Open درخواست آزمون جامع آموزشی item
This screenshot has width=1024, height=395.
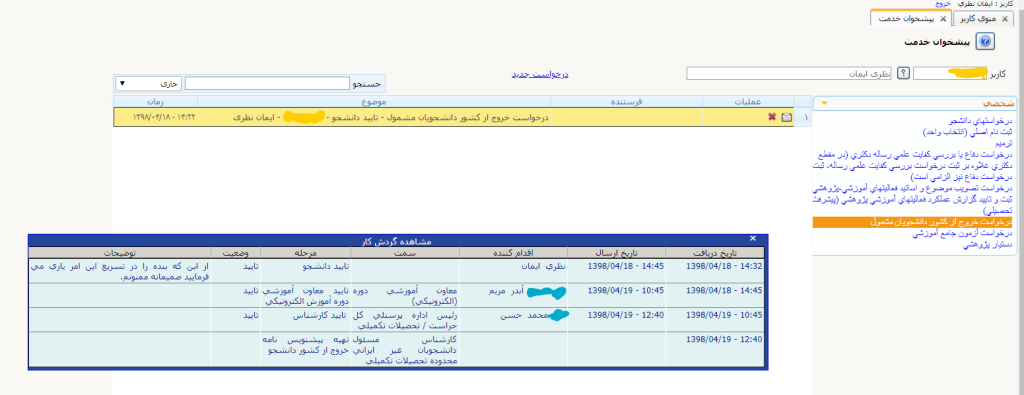tap(962, 233)
